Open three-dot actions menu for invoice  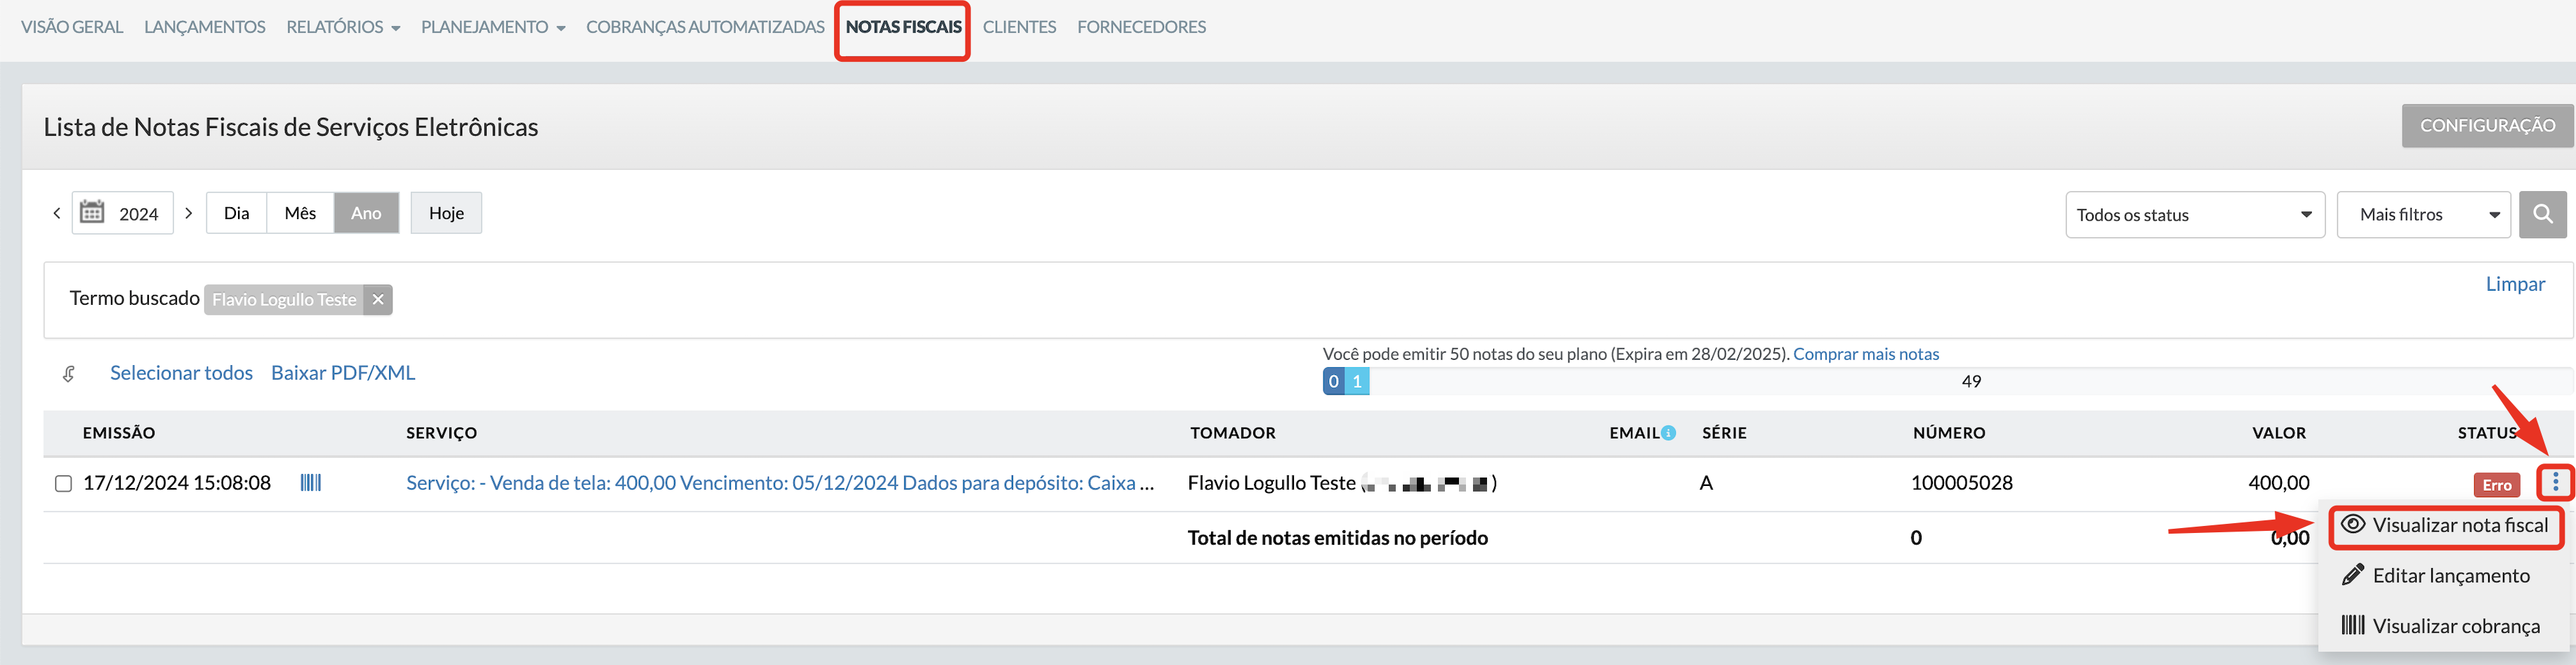point(2555,483)
